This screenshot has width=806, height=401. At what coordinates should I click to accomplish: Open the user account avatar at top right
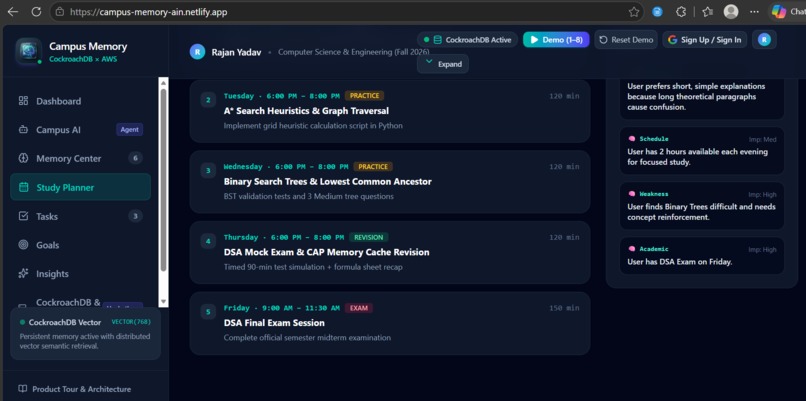tap(764, 40)
